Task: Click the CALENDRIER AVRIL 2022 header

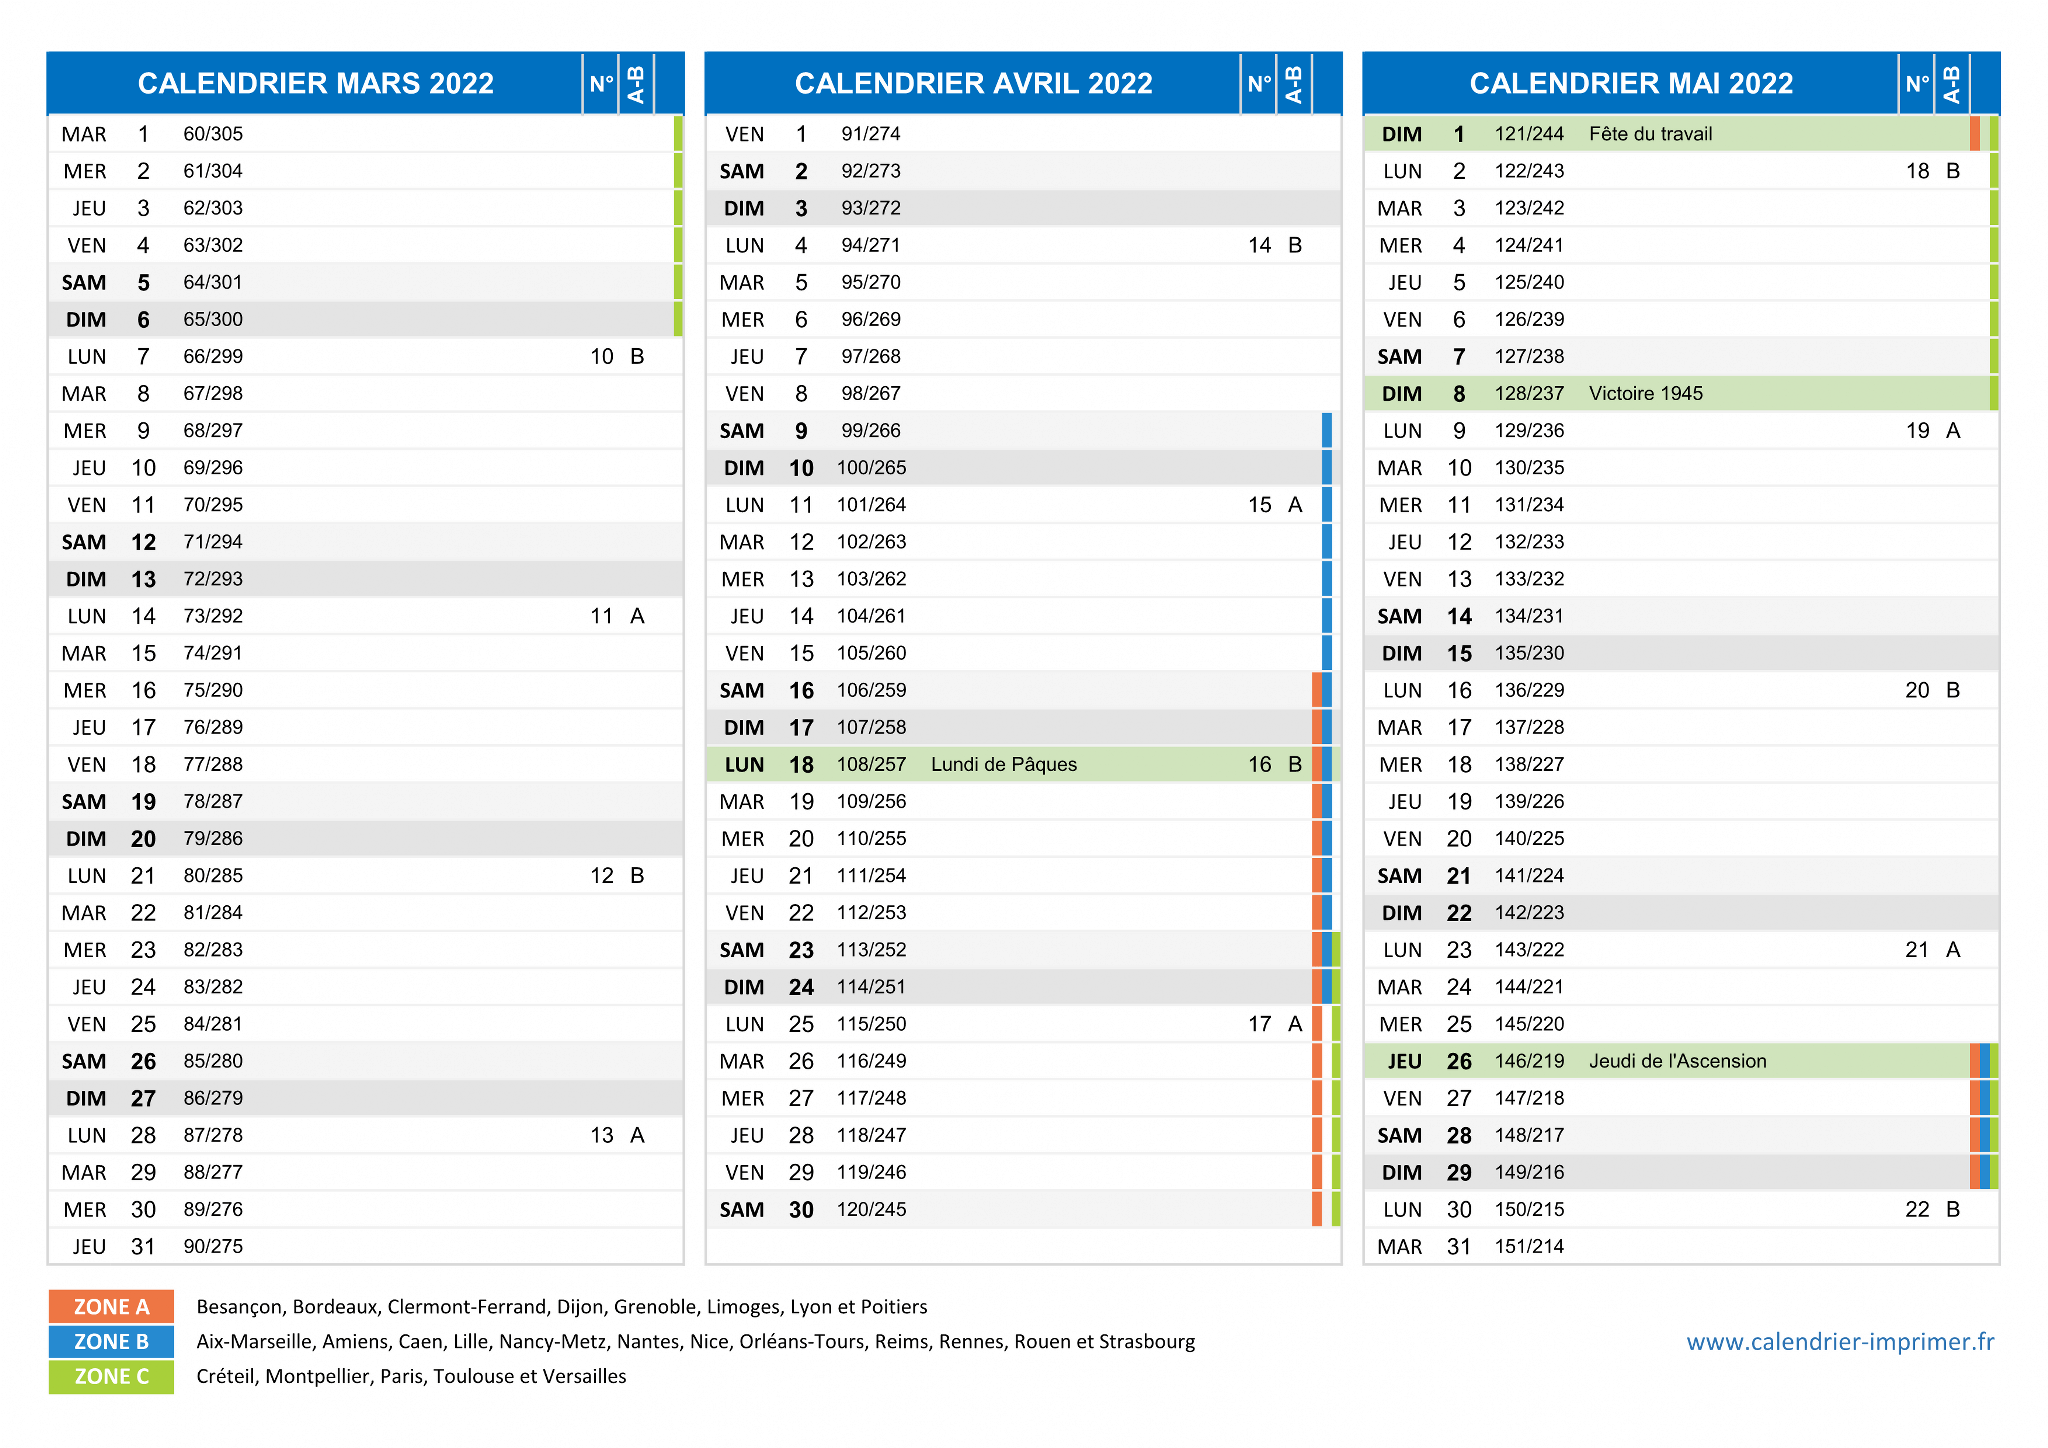Action: coord(974,83)
